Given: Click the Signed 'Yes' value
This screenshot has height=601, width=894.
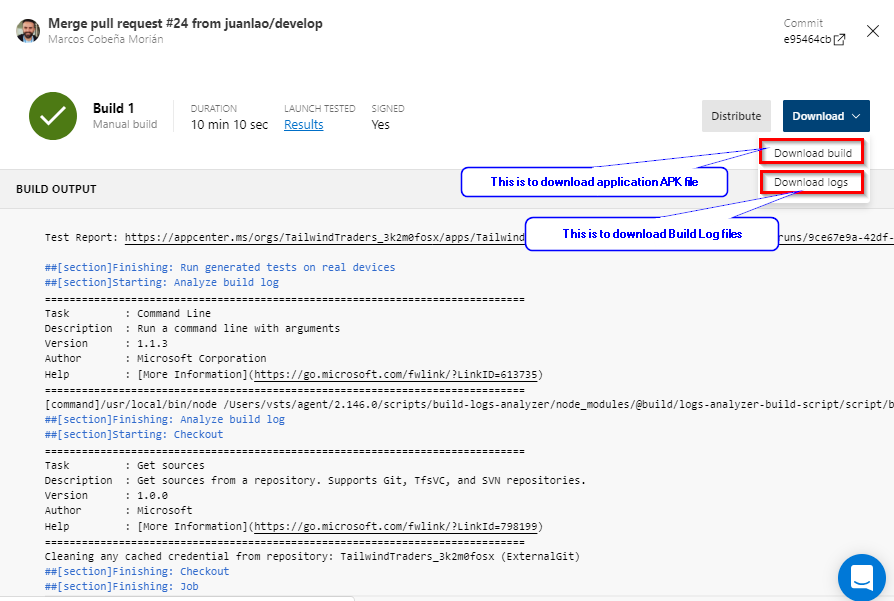Looking at the screenshot, I should (x=380, y=124).
